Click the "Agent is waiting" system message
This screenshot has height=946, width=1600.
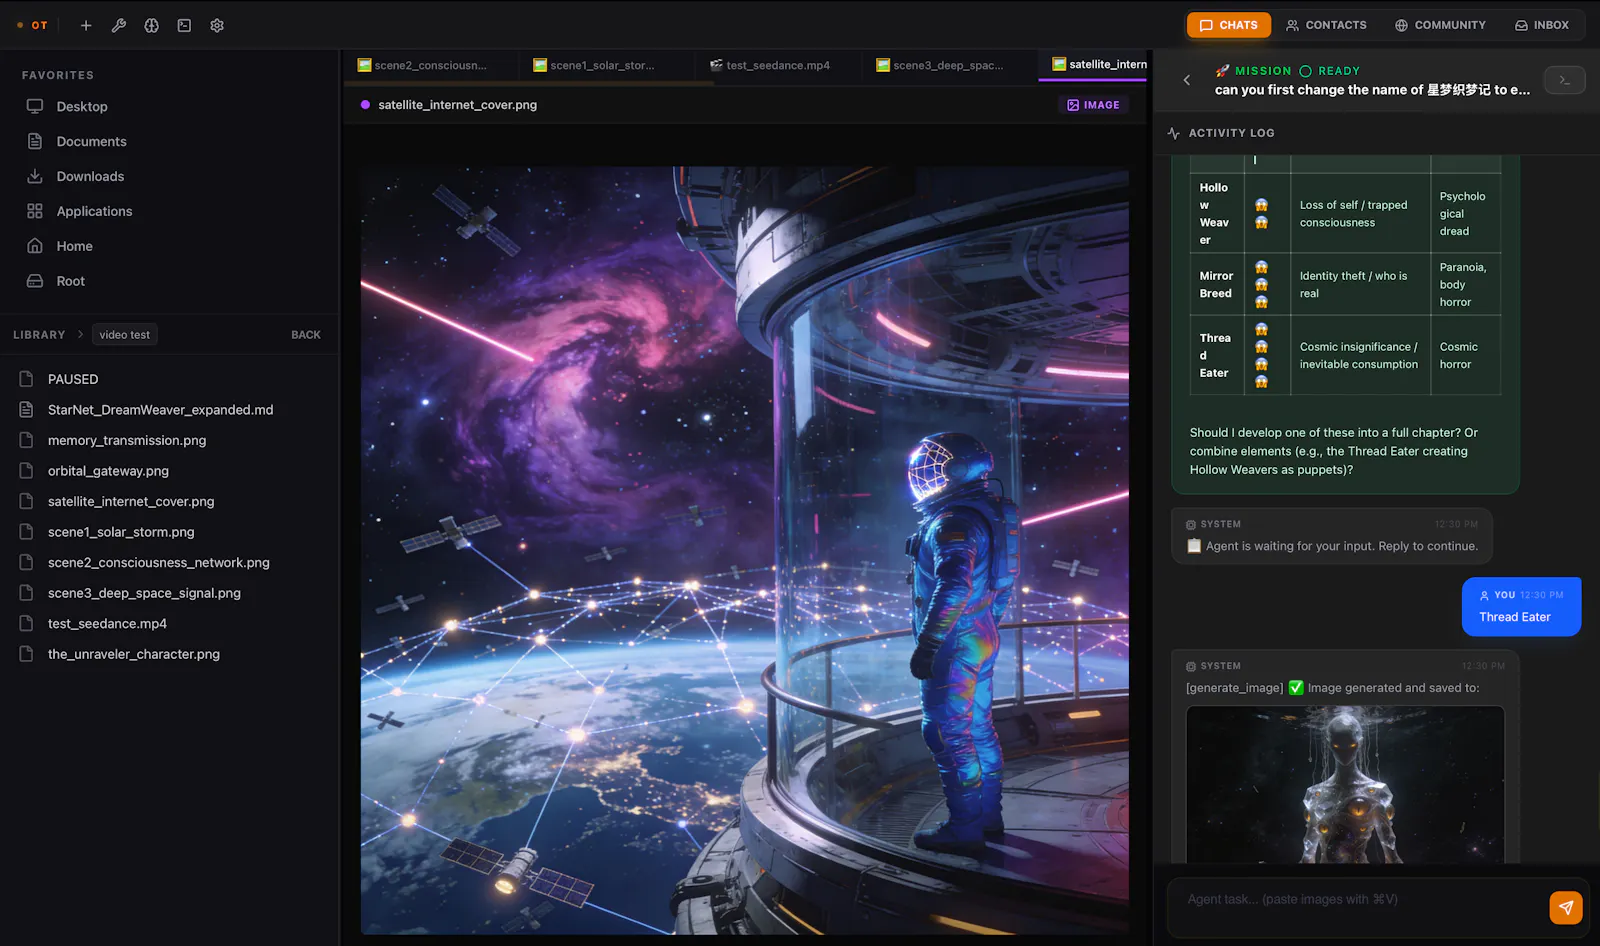click(1332, 536)
